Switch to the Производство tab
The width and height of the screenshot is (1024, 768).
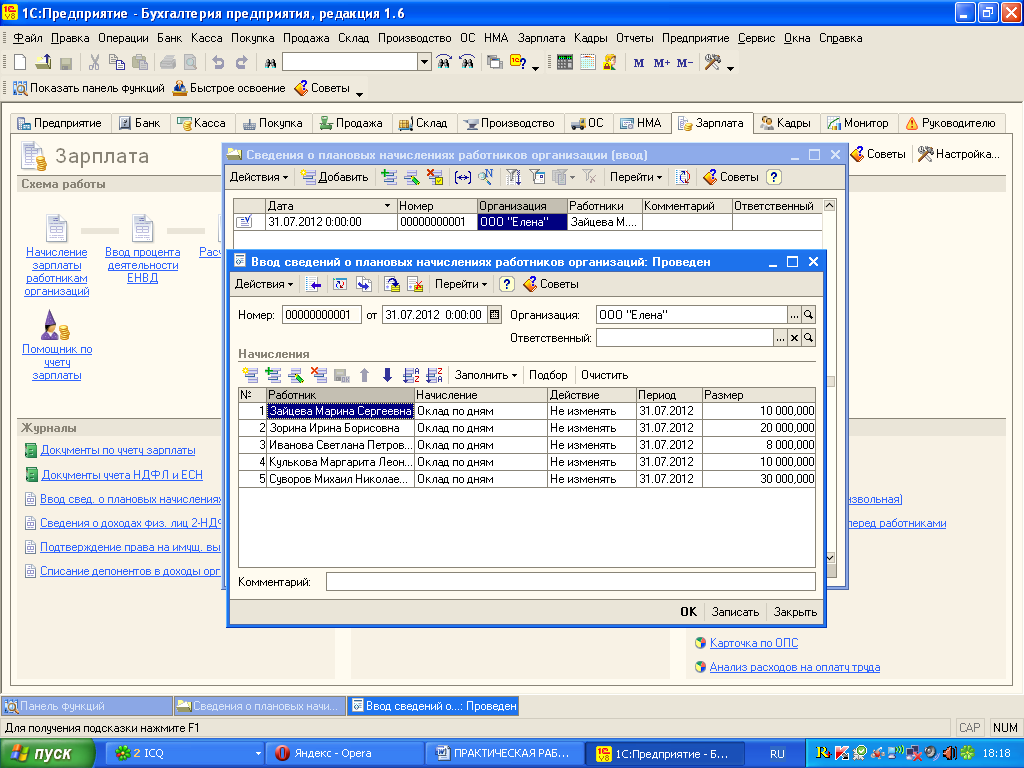(x=509, y=123)
